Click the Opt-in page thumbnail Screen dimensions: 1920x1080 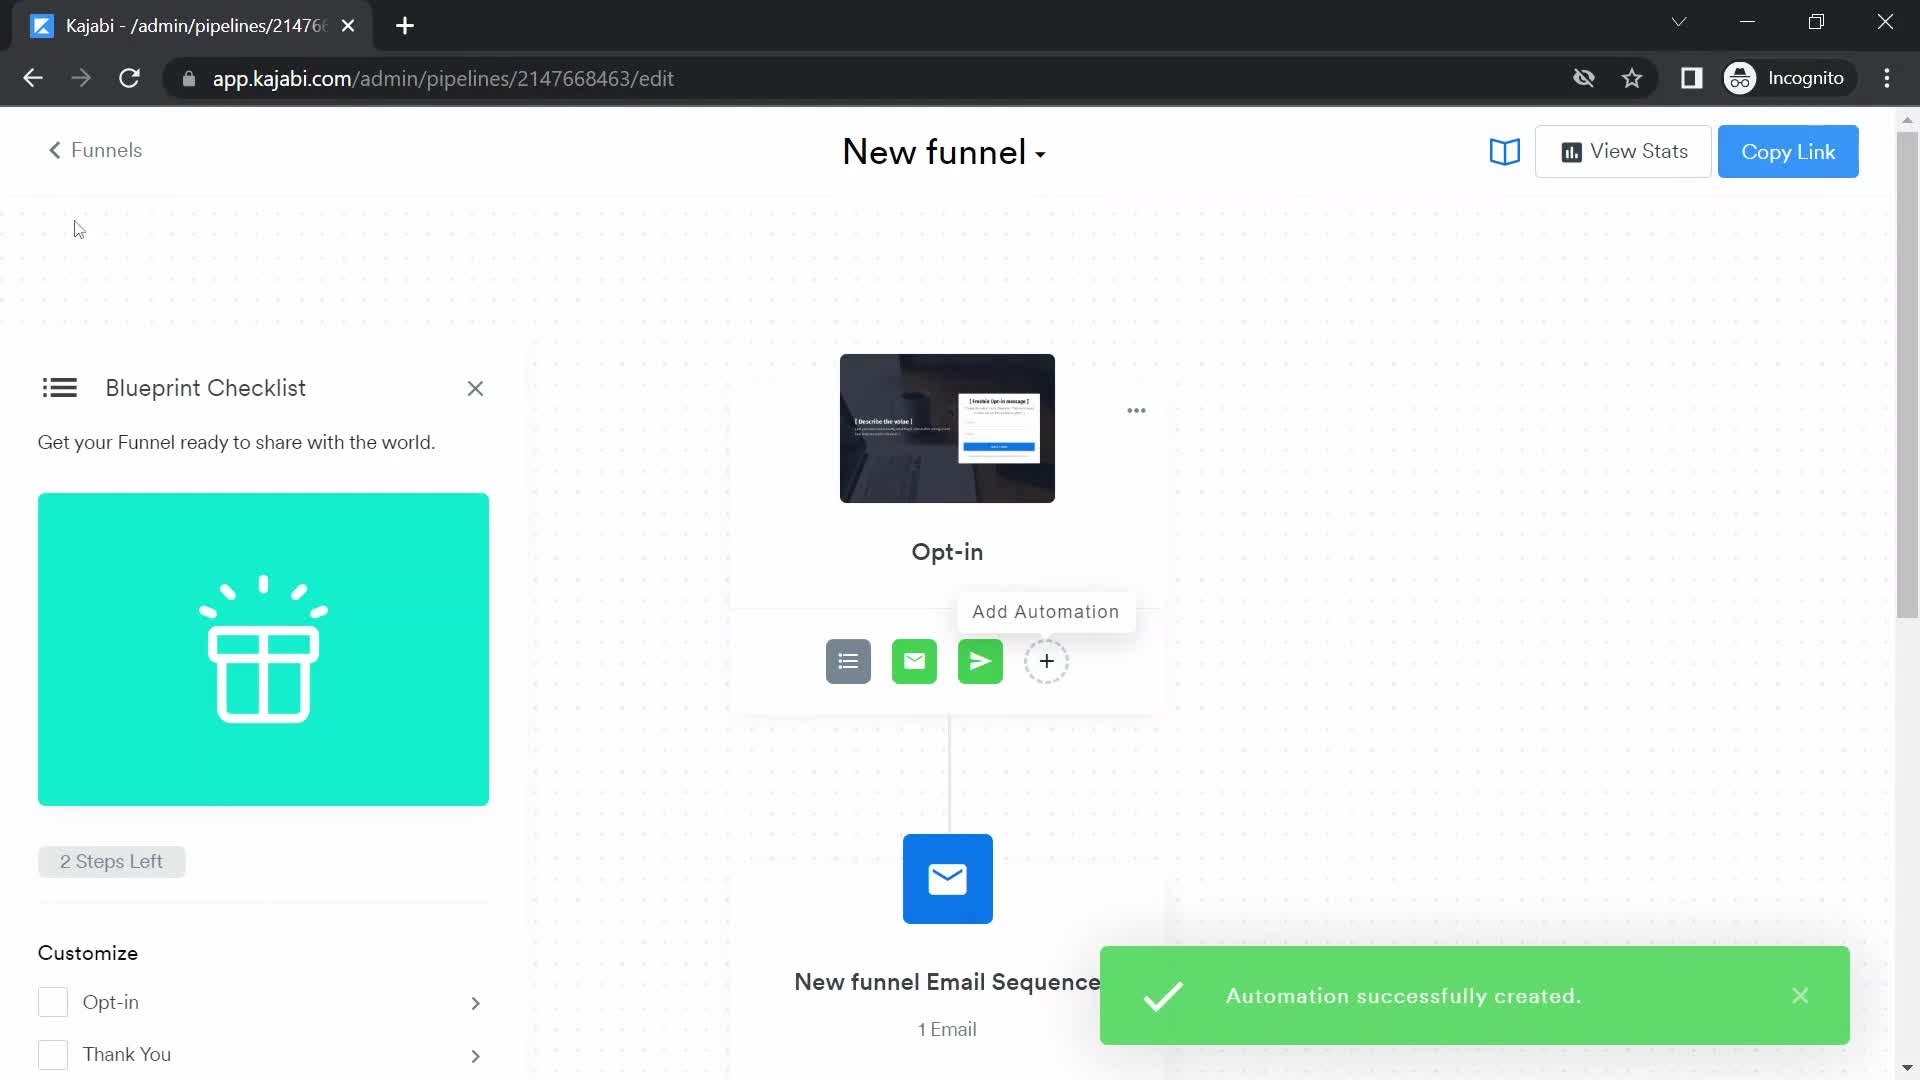tap(947, 427)
